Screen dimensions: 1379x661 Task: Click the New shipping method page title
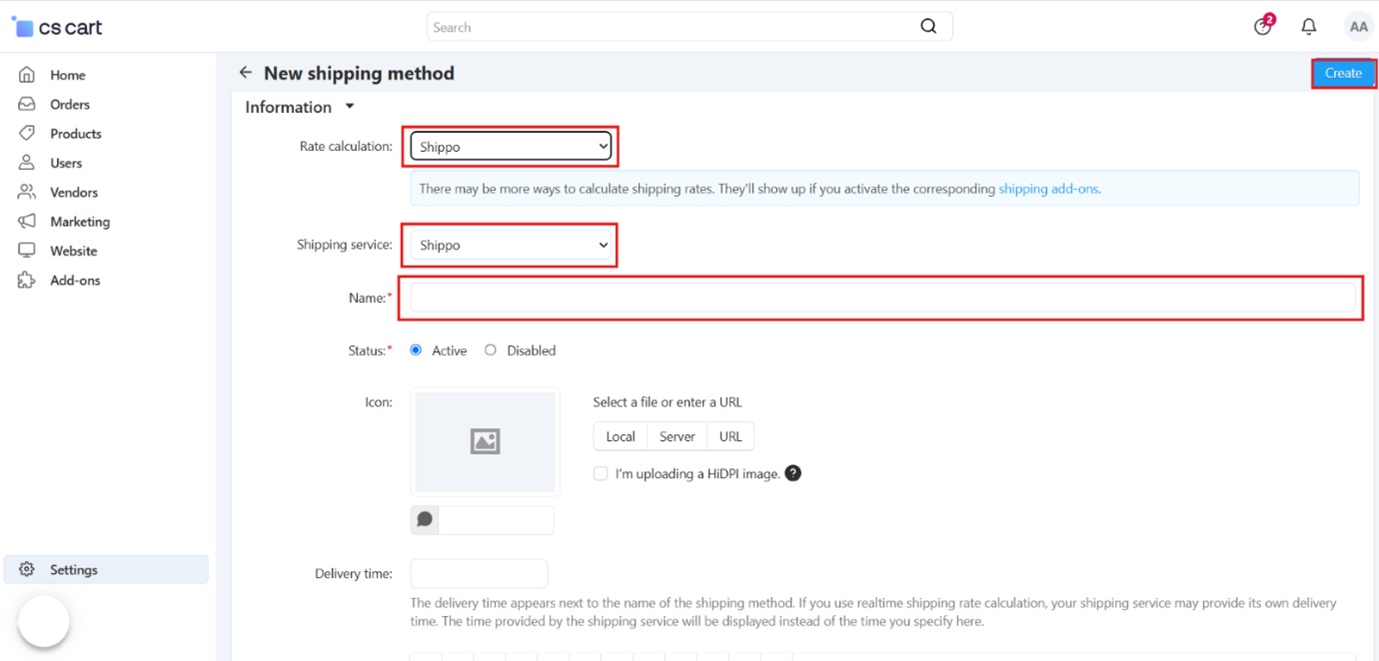(x=359, y=73)
